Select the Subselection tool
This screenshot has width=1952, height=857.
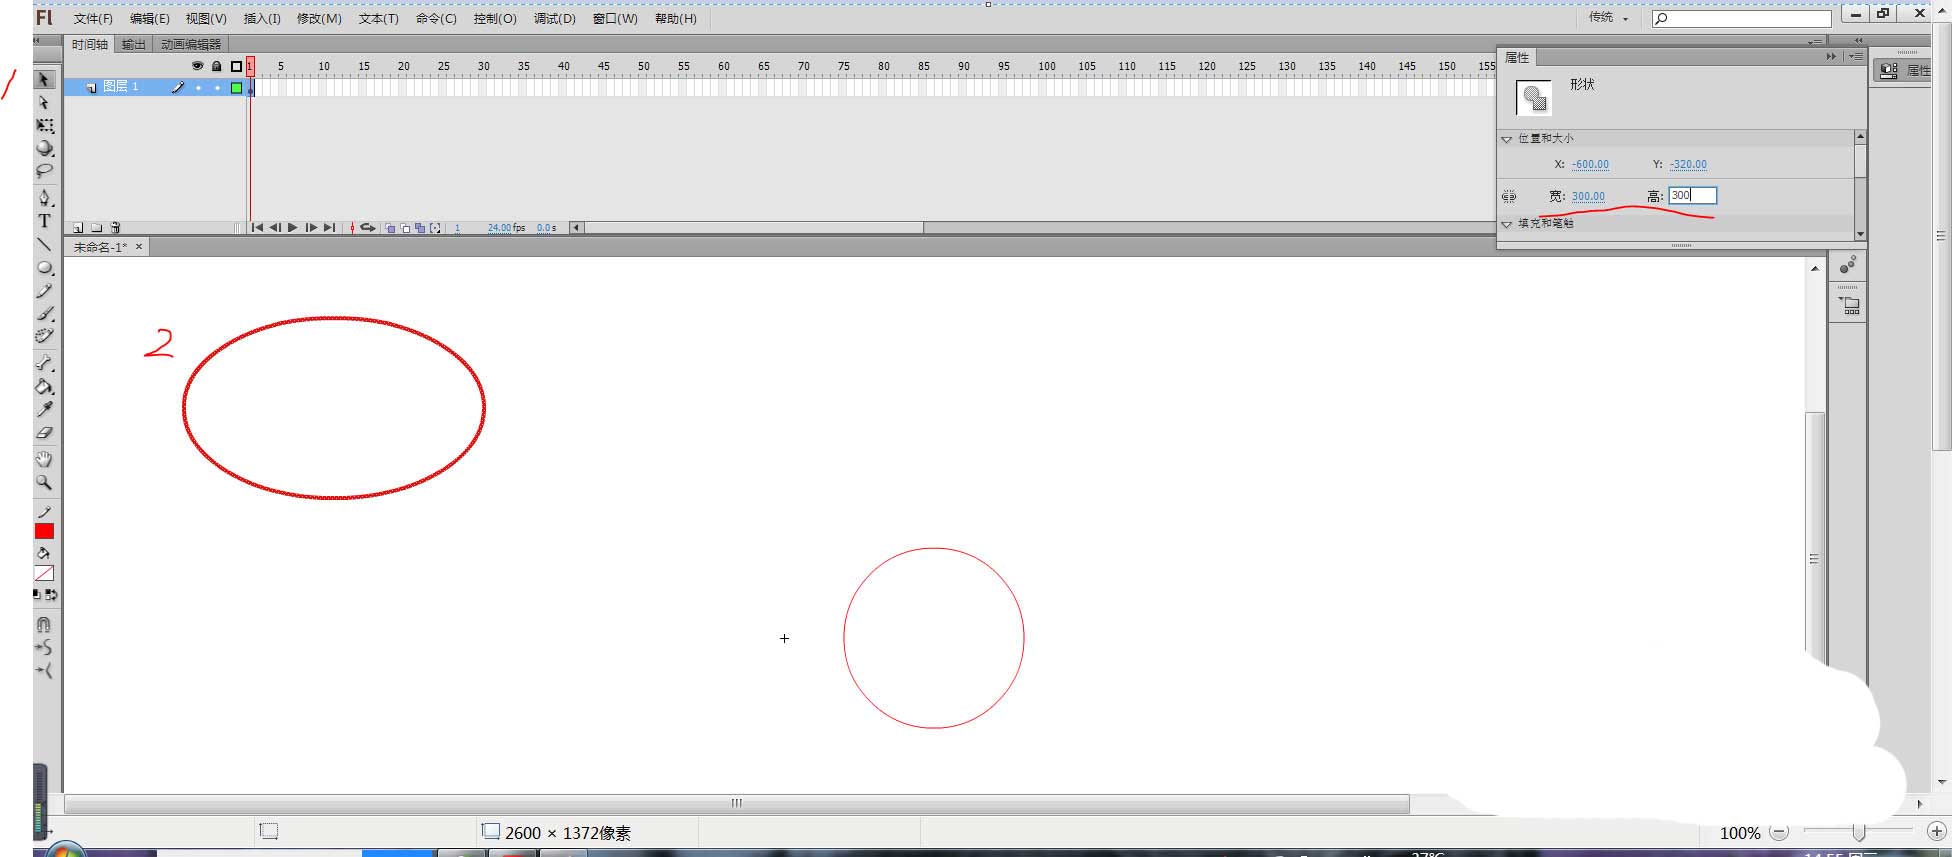[x=44, y=103]
